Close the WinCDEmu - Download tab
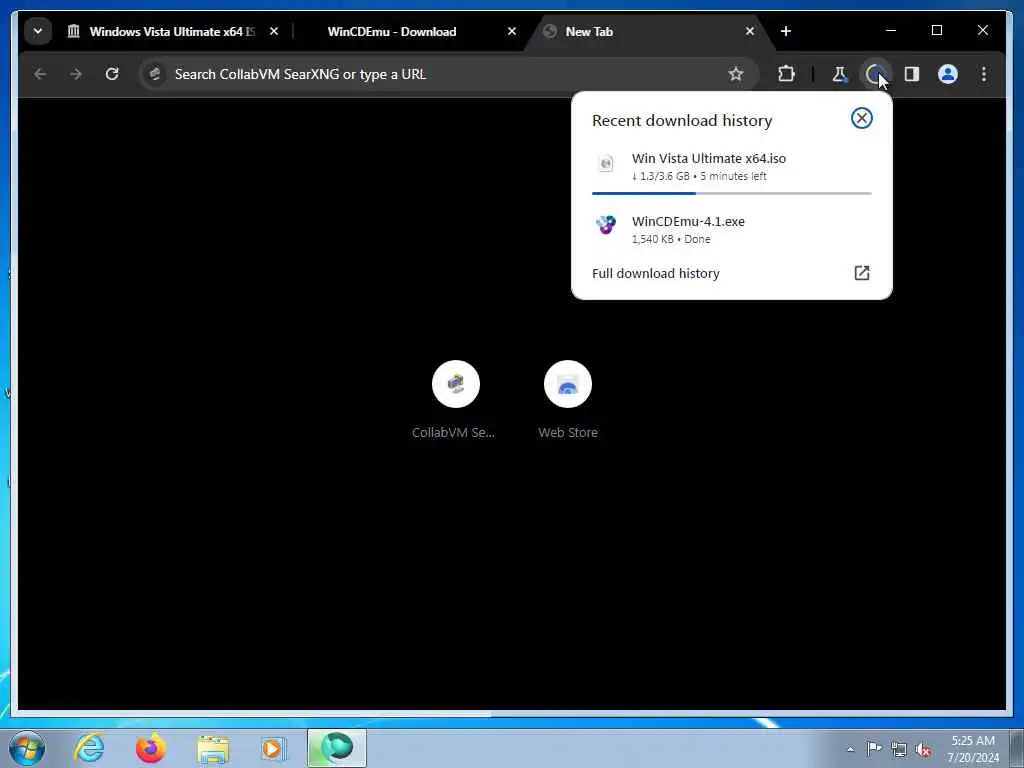Screen dimensions: 1024x768 point(512,31)
